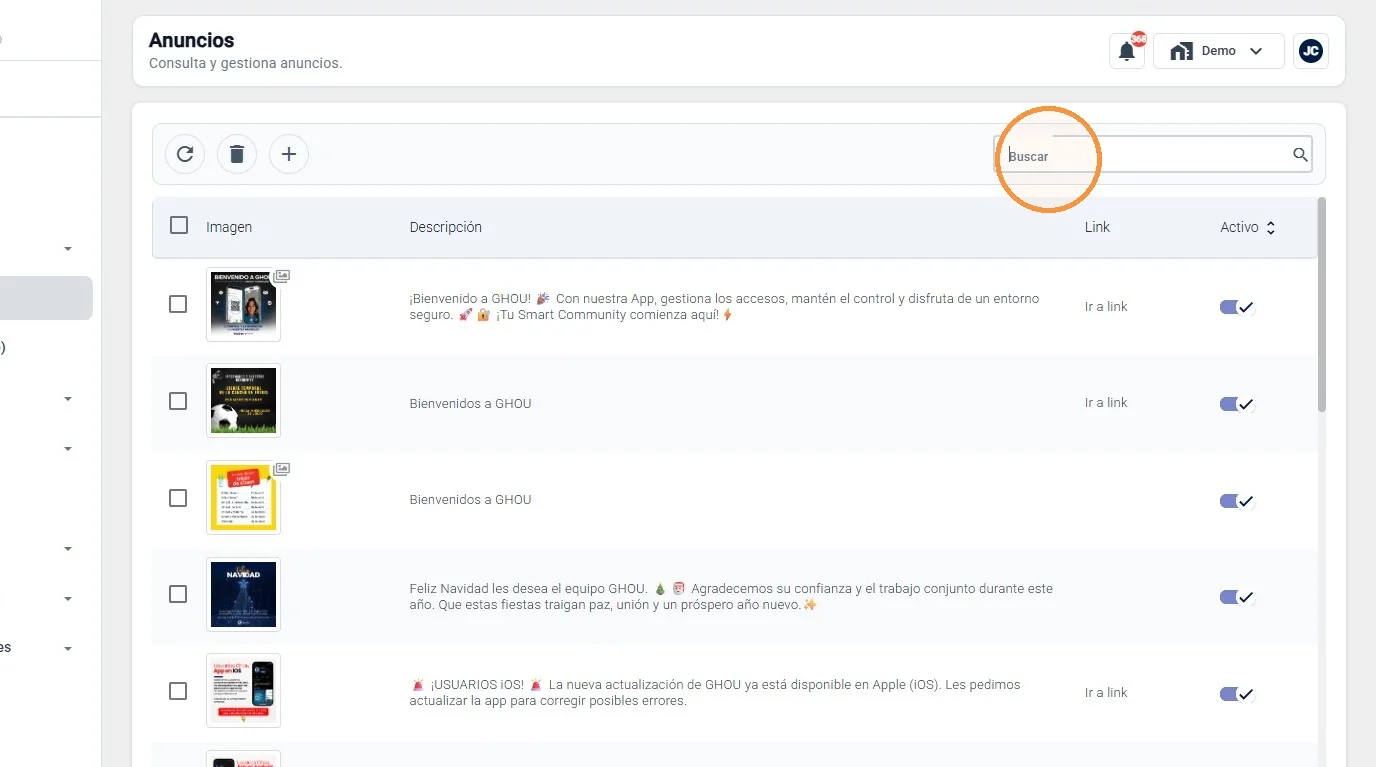Click the refresh list icon
Image resolution: width=1376 pixels, height=767 pixels.
185,154
